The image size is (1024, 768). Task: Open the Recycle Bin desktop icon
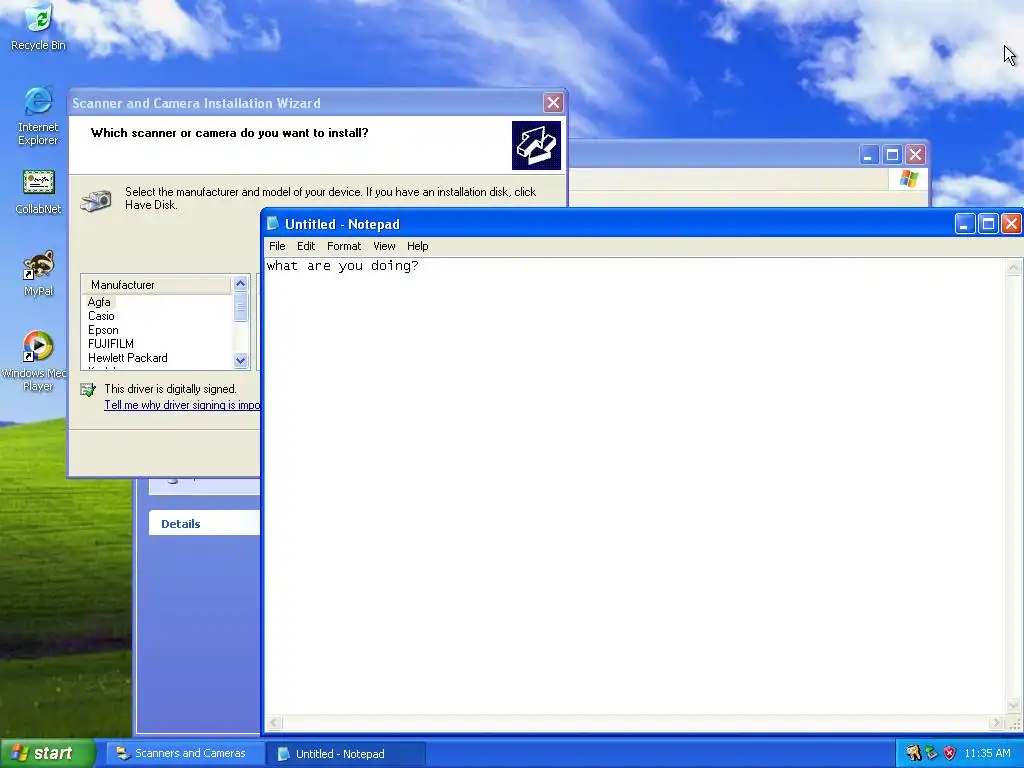tap(39, 27)
